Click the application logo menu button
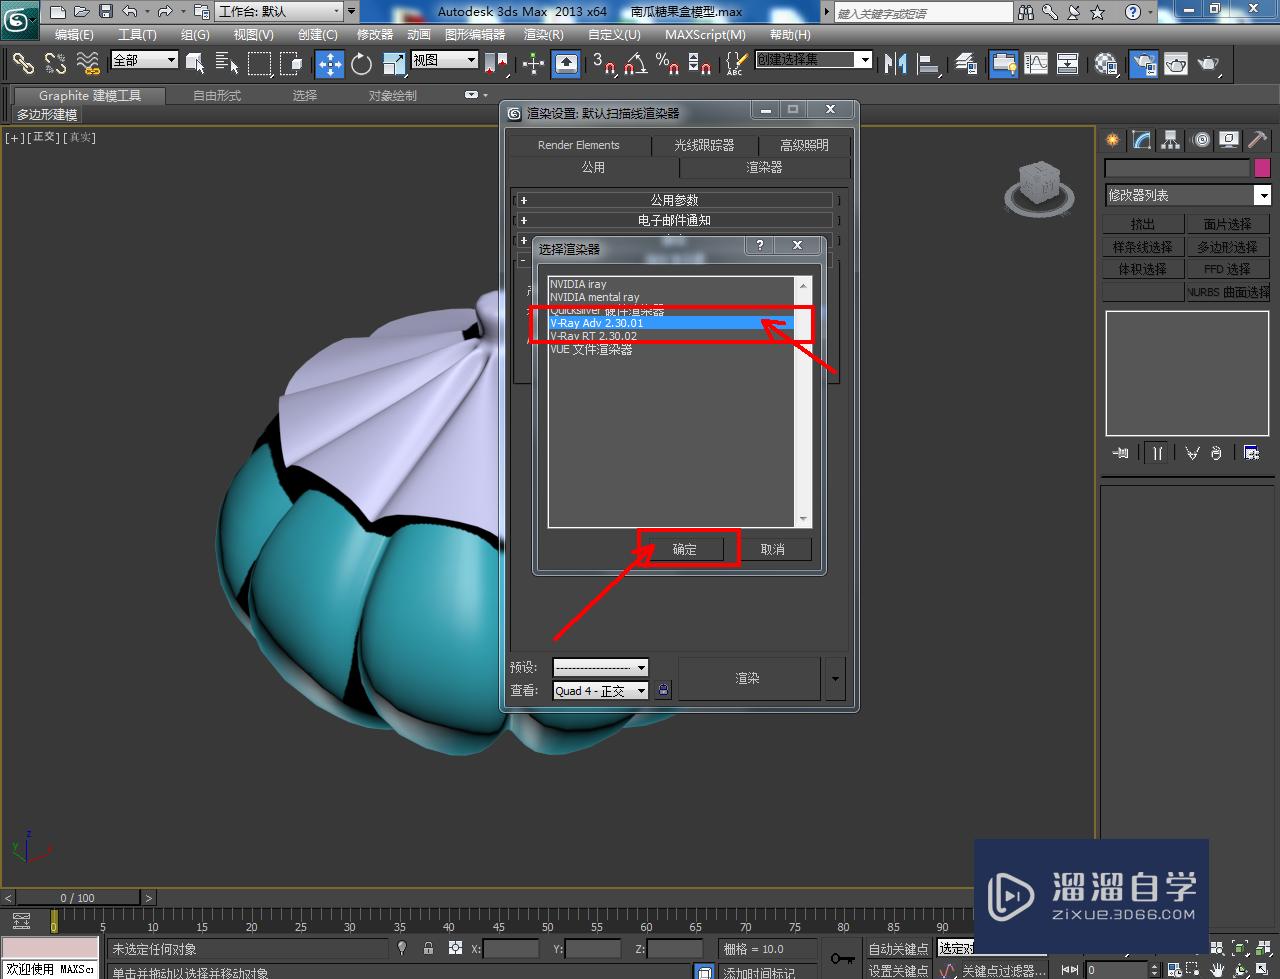Viewport: 1280px width, 979px height. [20, 19]
